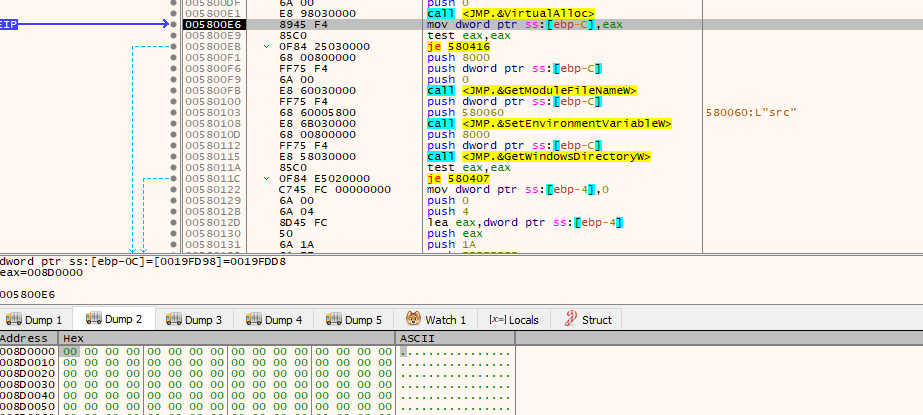
Task: Select the mov dword ptr ss:[ebp-C],eax instruction
Action: coord(525,25)
